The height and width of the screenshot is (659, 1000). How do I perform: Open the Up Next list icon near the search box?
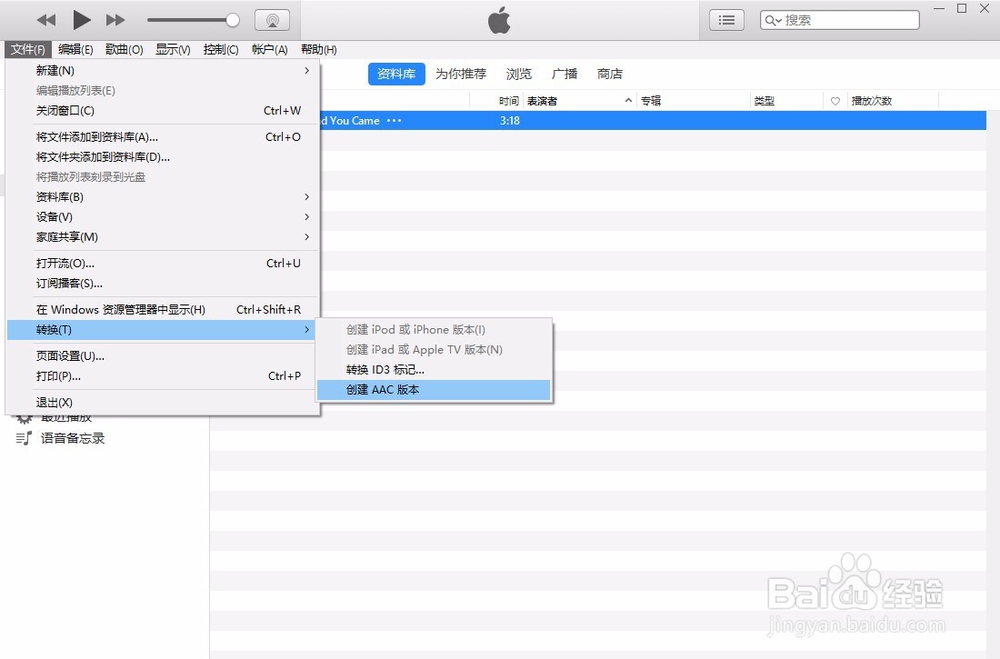click(726, 19)
